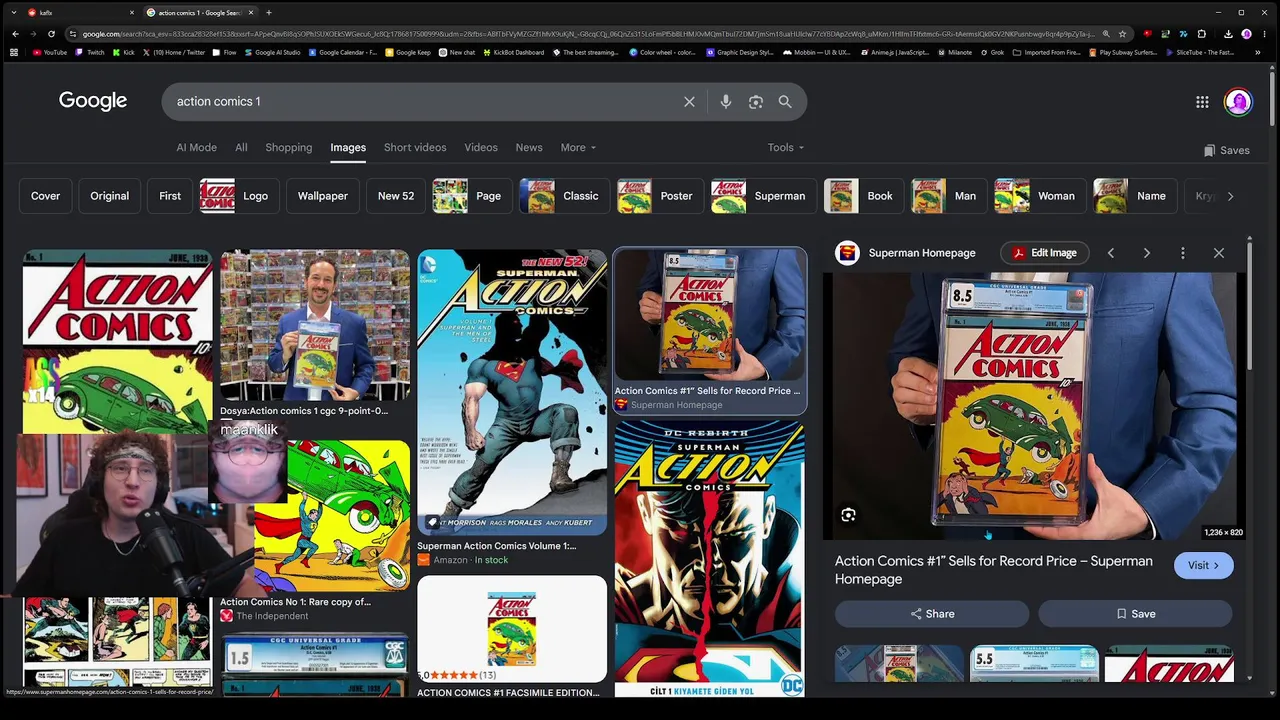Open the Kick bookmark

click(124, 52)
